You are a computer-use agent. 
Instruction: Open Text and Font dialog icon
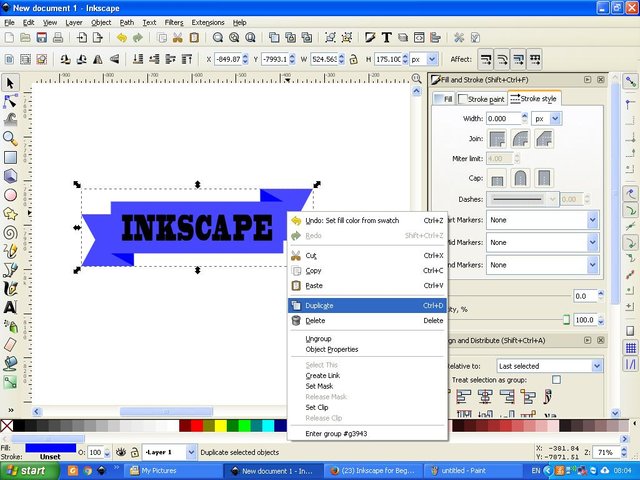[x=386, y=38]
